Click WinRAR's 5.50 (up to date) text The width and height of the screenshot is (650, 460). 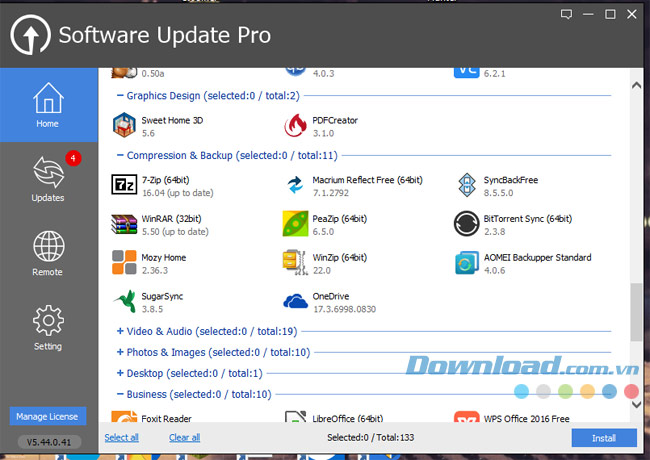tap(175, 232)
